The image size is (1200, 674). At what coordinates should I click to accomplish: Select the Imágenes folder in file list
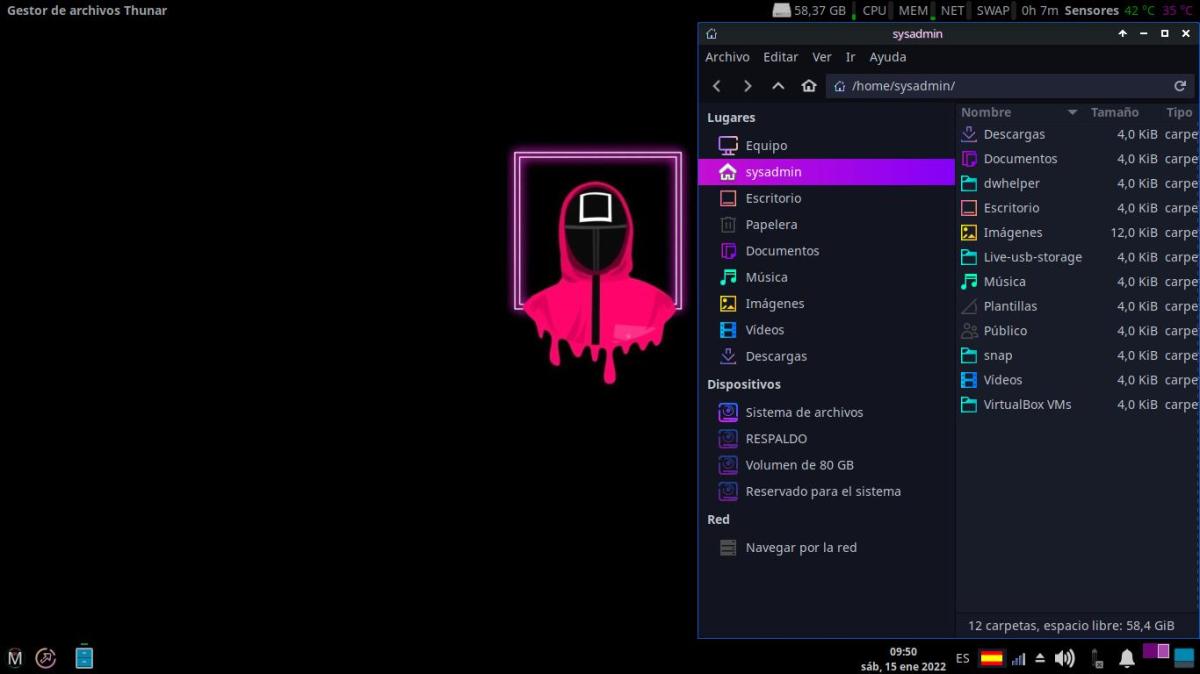click(x=1012, y=233)
